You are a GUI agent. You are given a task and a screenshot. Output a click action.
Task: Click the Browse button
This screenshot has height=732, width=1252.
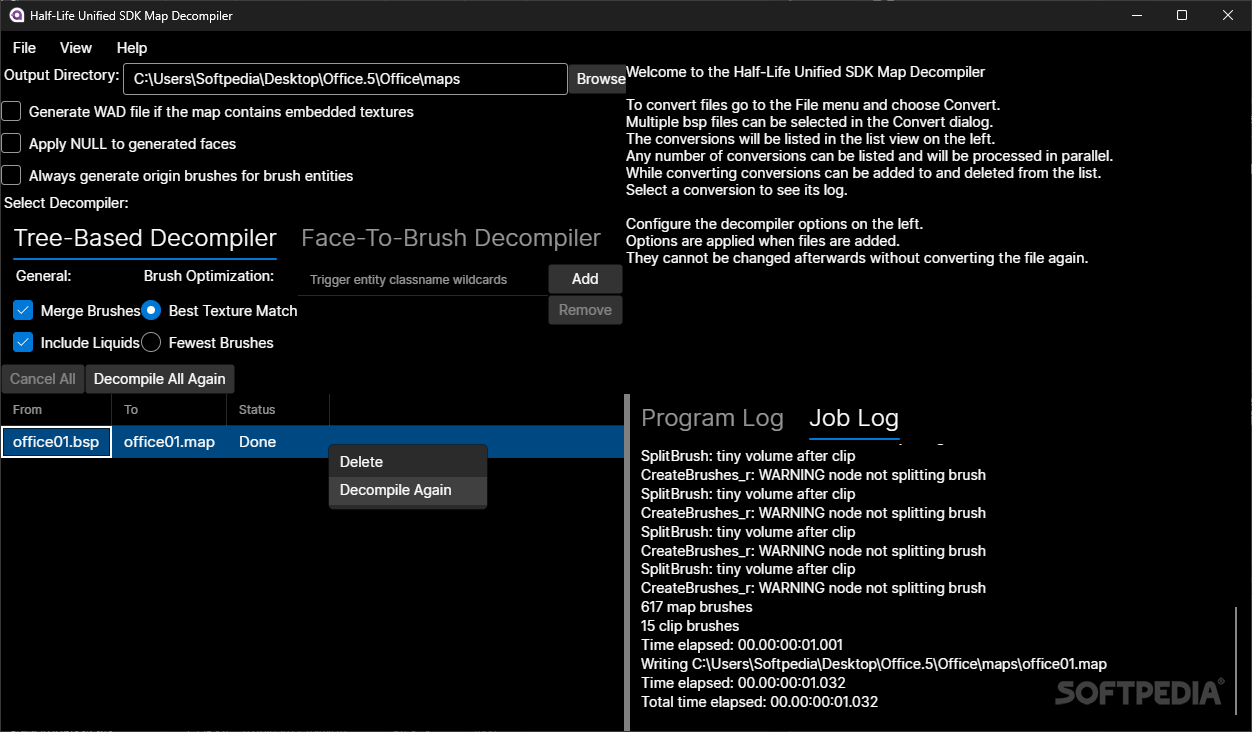coord(599,79)
